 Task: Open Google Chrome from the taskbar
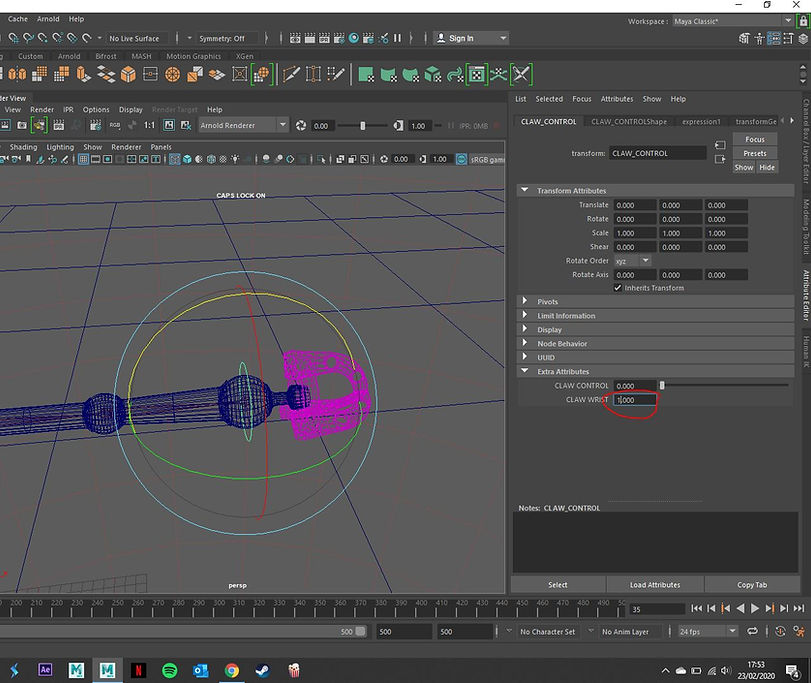[232, 671]
